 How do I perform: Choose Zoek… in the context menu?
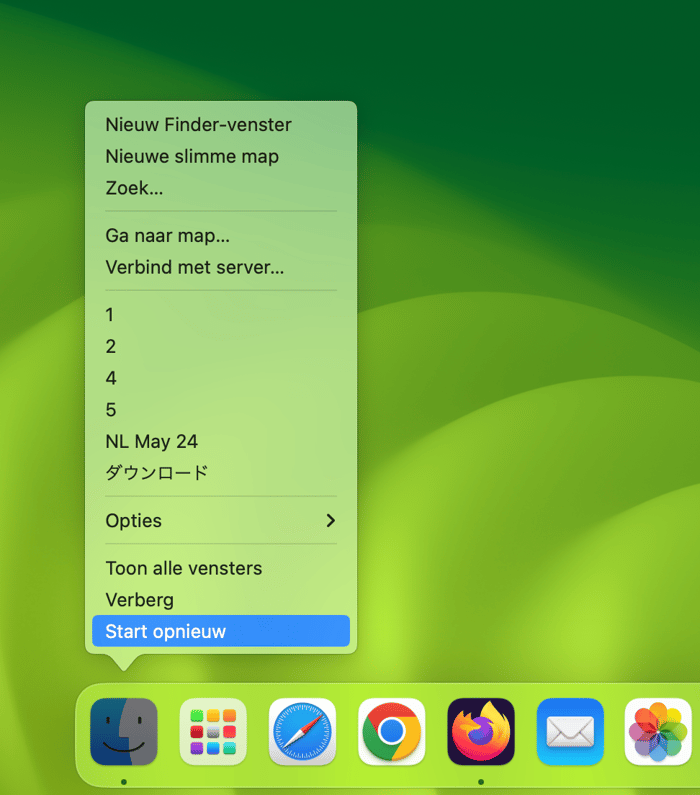pyautogui.click(x=221, y=188)
